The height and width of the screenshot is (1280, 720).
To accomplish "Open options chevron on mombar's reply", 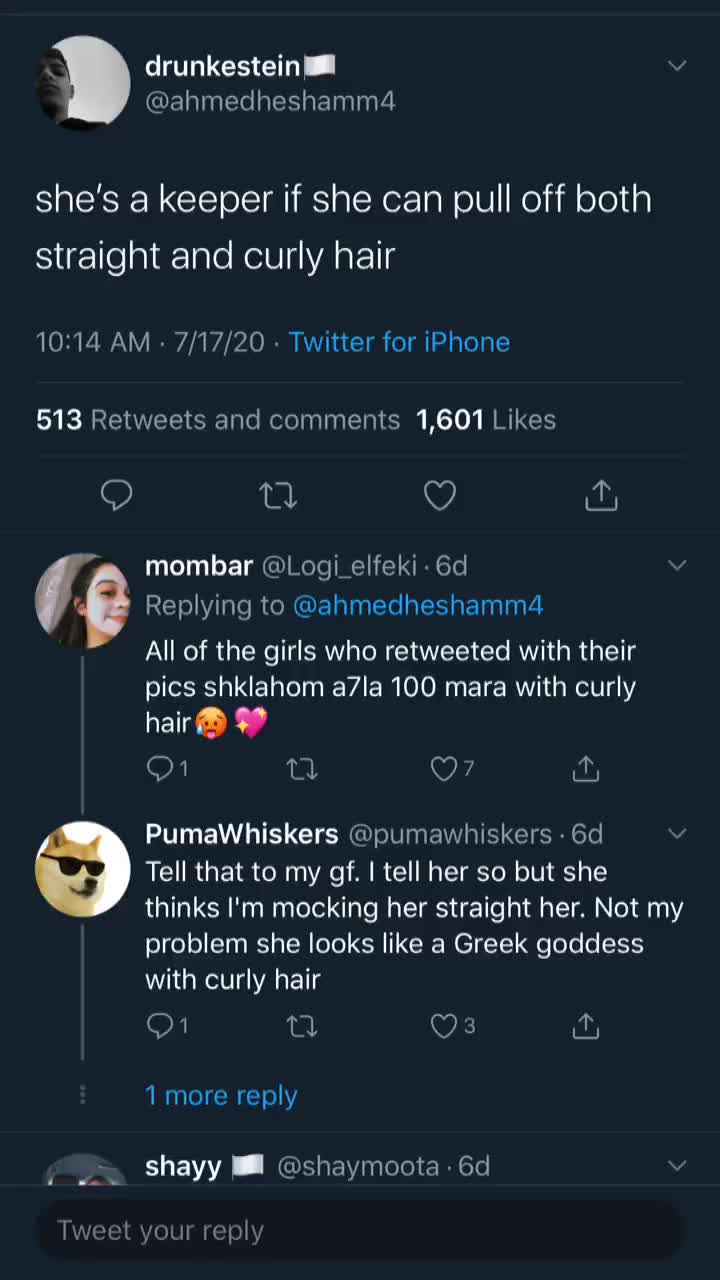I will [x=677, y=566].
